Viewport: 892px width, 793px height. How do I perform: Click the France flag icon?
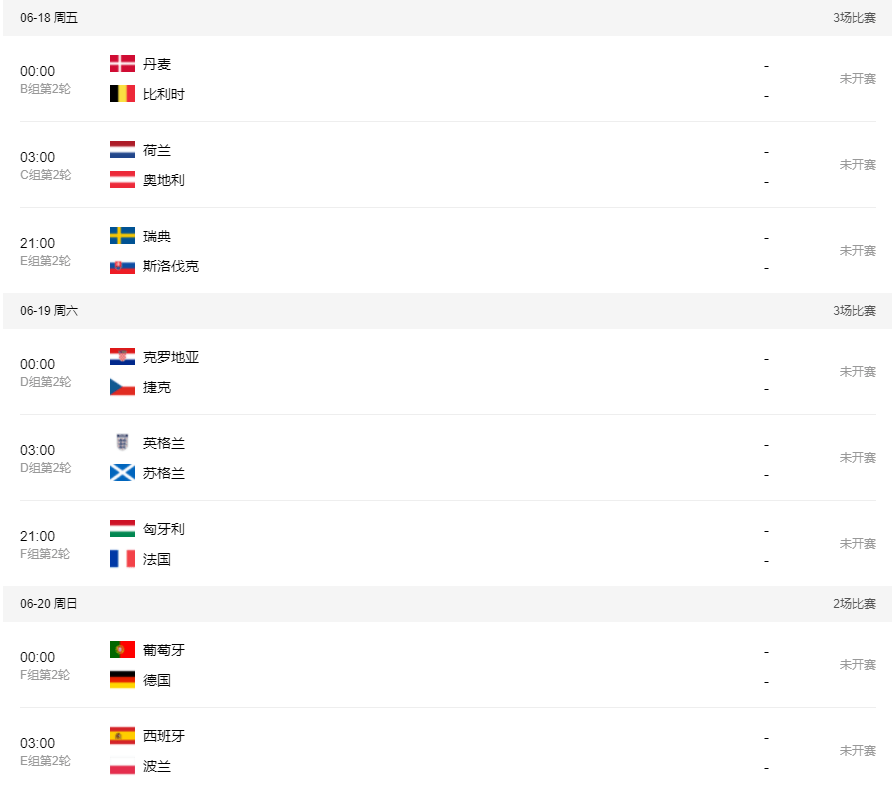122,559
